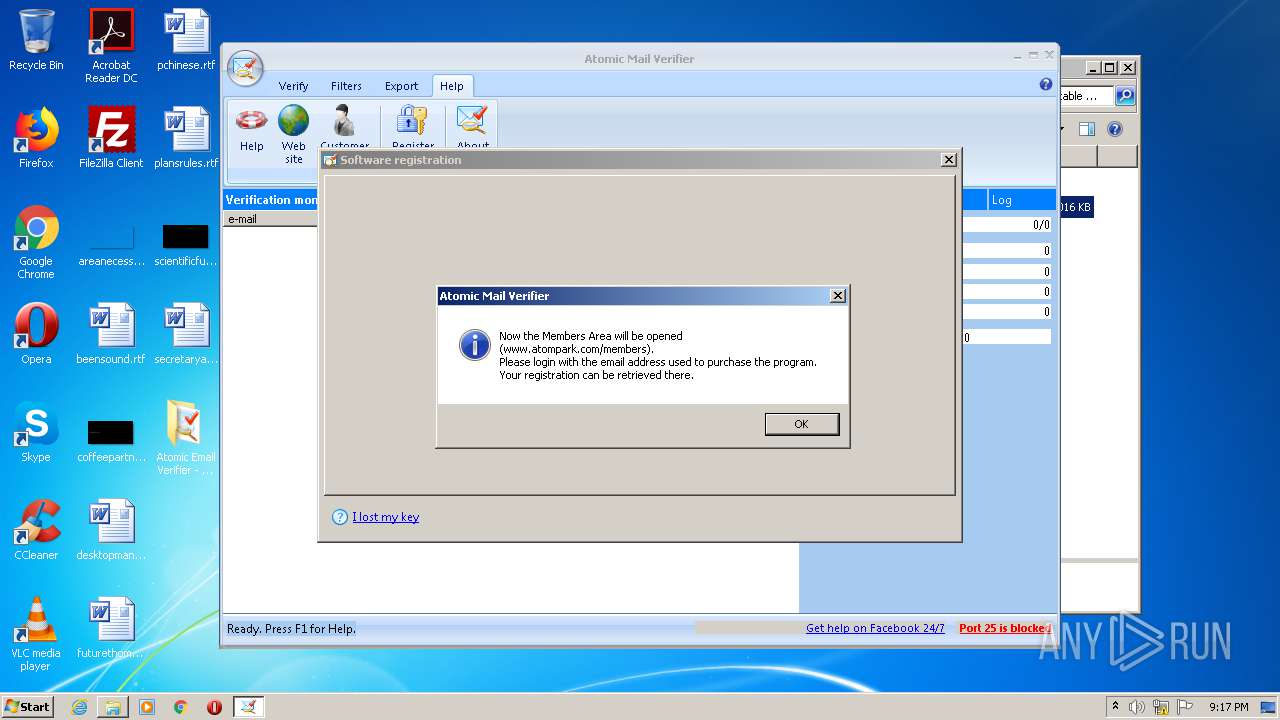Open Atomic Email Verifier desktop folder
Viewport: 1280px width, 720px height.
point(186,437)
